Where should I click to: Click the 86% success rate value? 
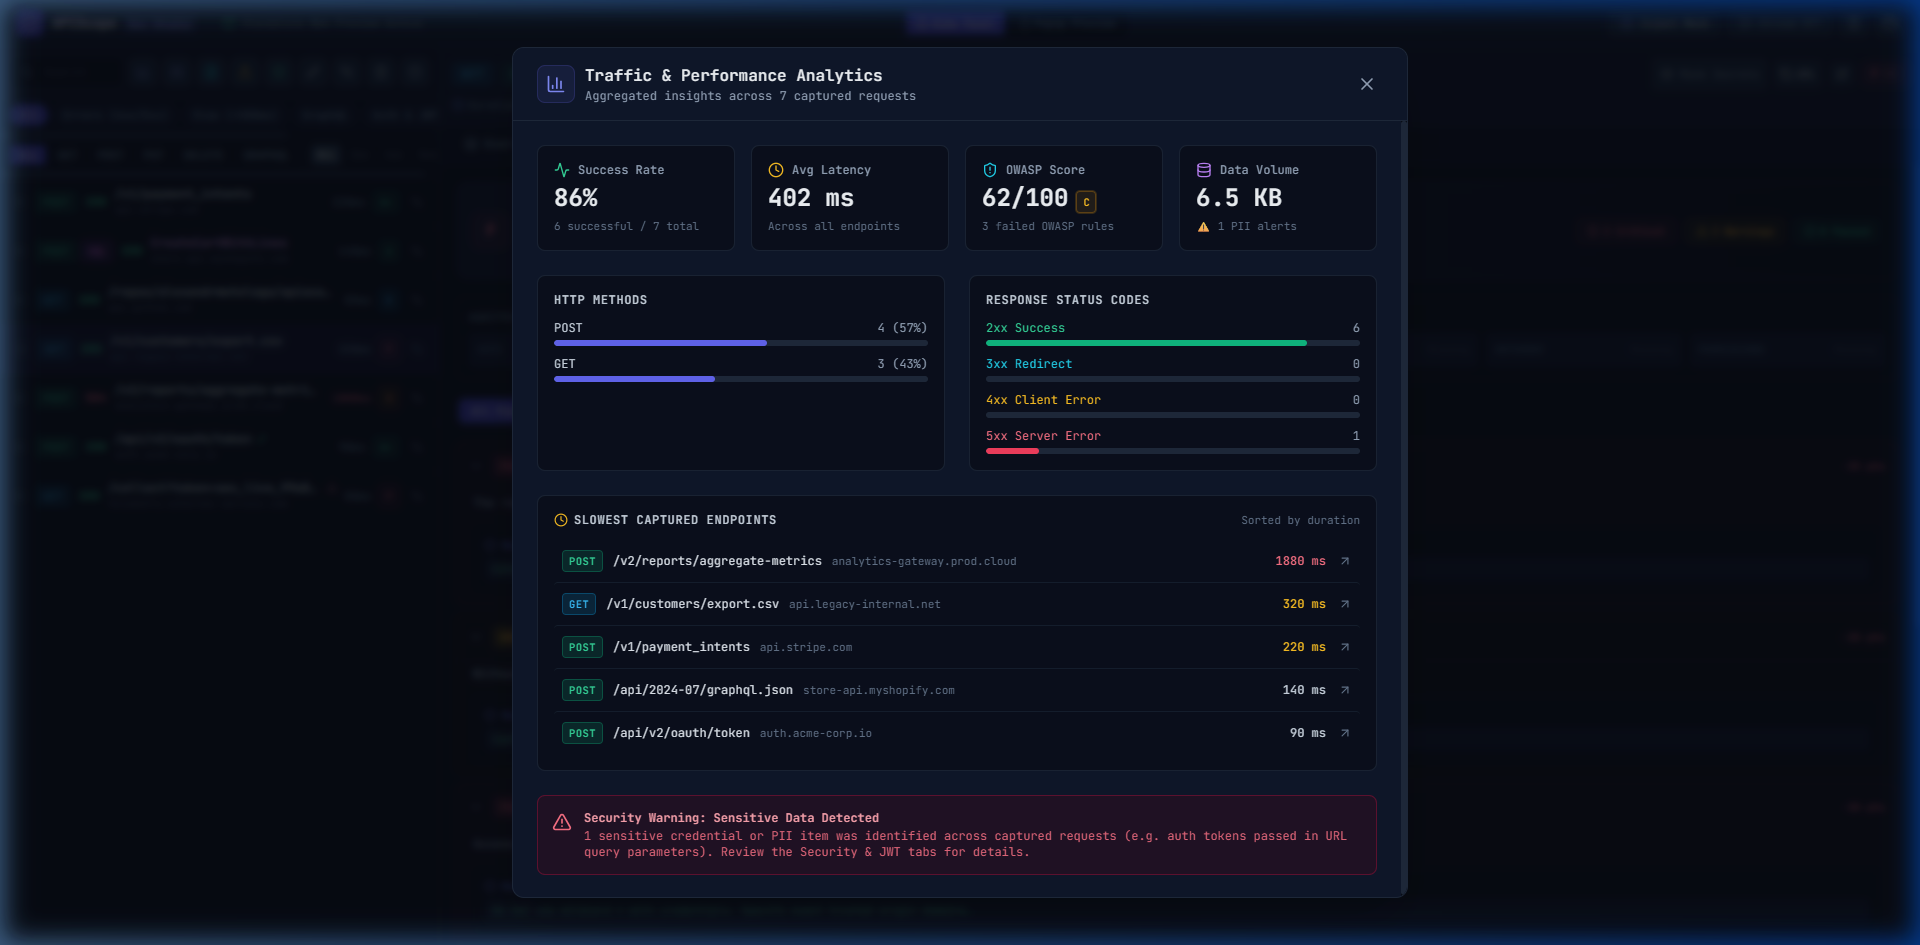coord(576,198)
